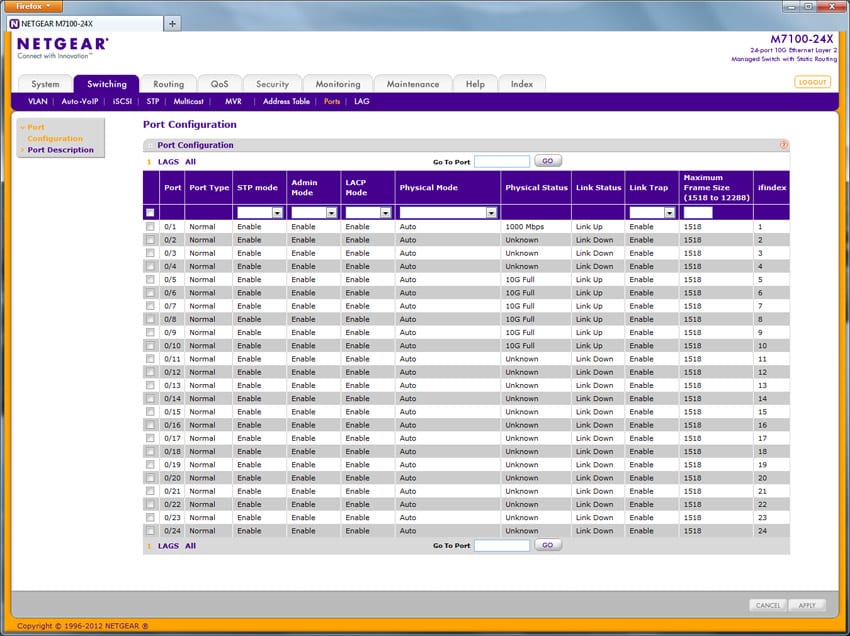
Task: Click the APPLY button
Action: pyautogui.click(x=807, y=605)
